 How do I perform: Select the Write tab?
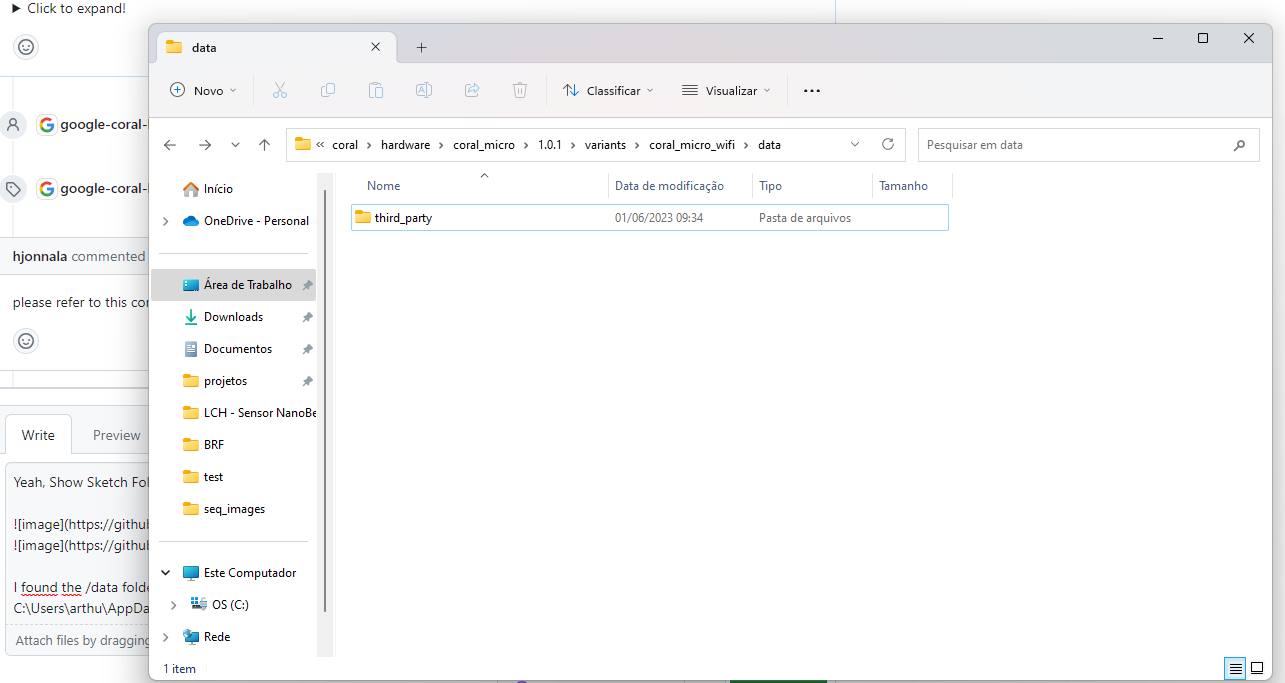38,434
